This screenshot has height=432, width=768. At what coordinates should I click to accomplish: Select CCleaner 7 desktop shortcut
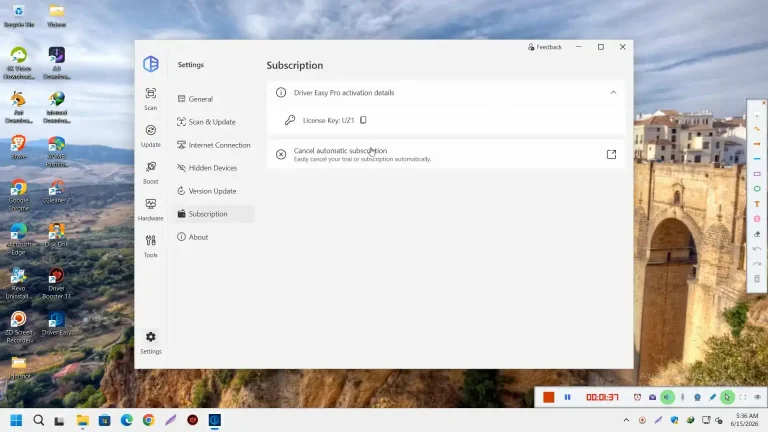(56, 192)
